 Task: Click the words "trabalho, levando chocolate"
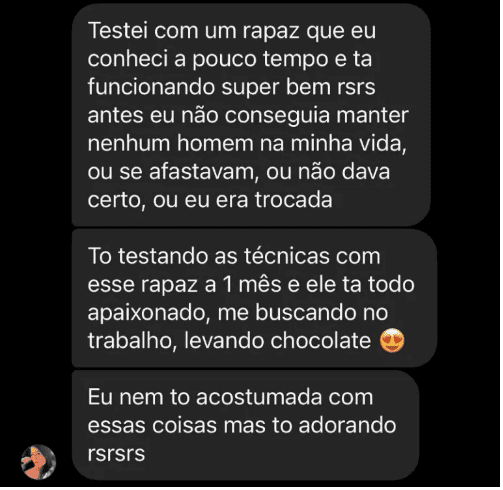(230, 343)
